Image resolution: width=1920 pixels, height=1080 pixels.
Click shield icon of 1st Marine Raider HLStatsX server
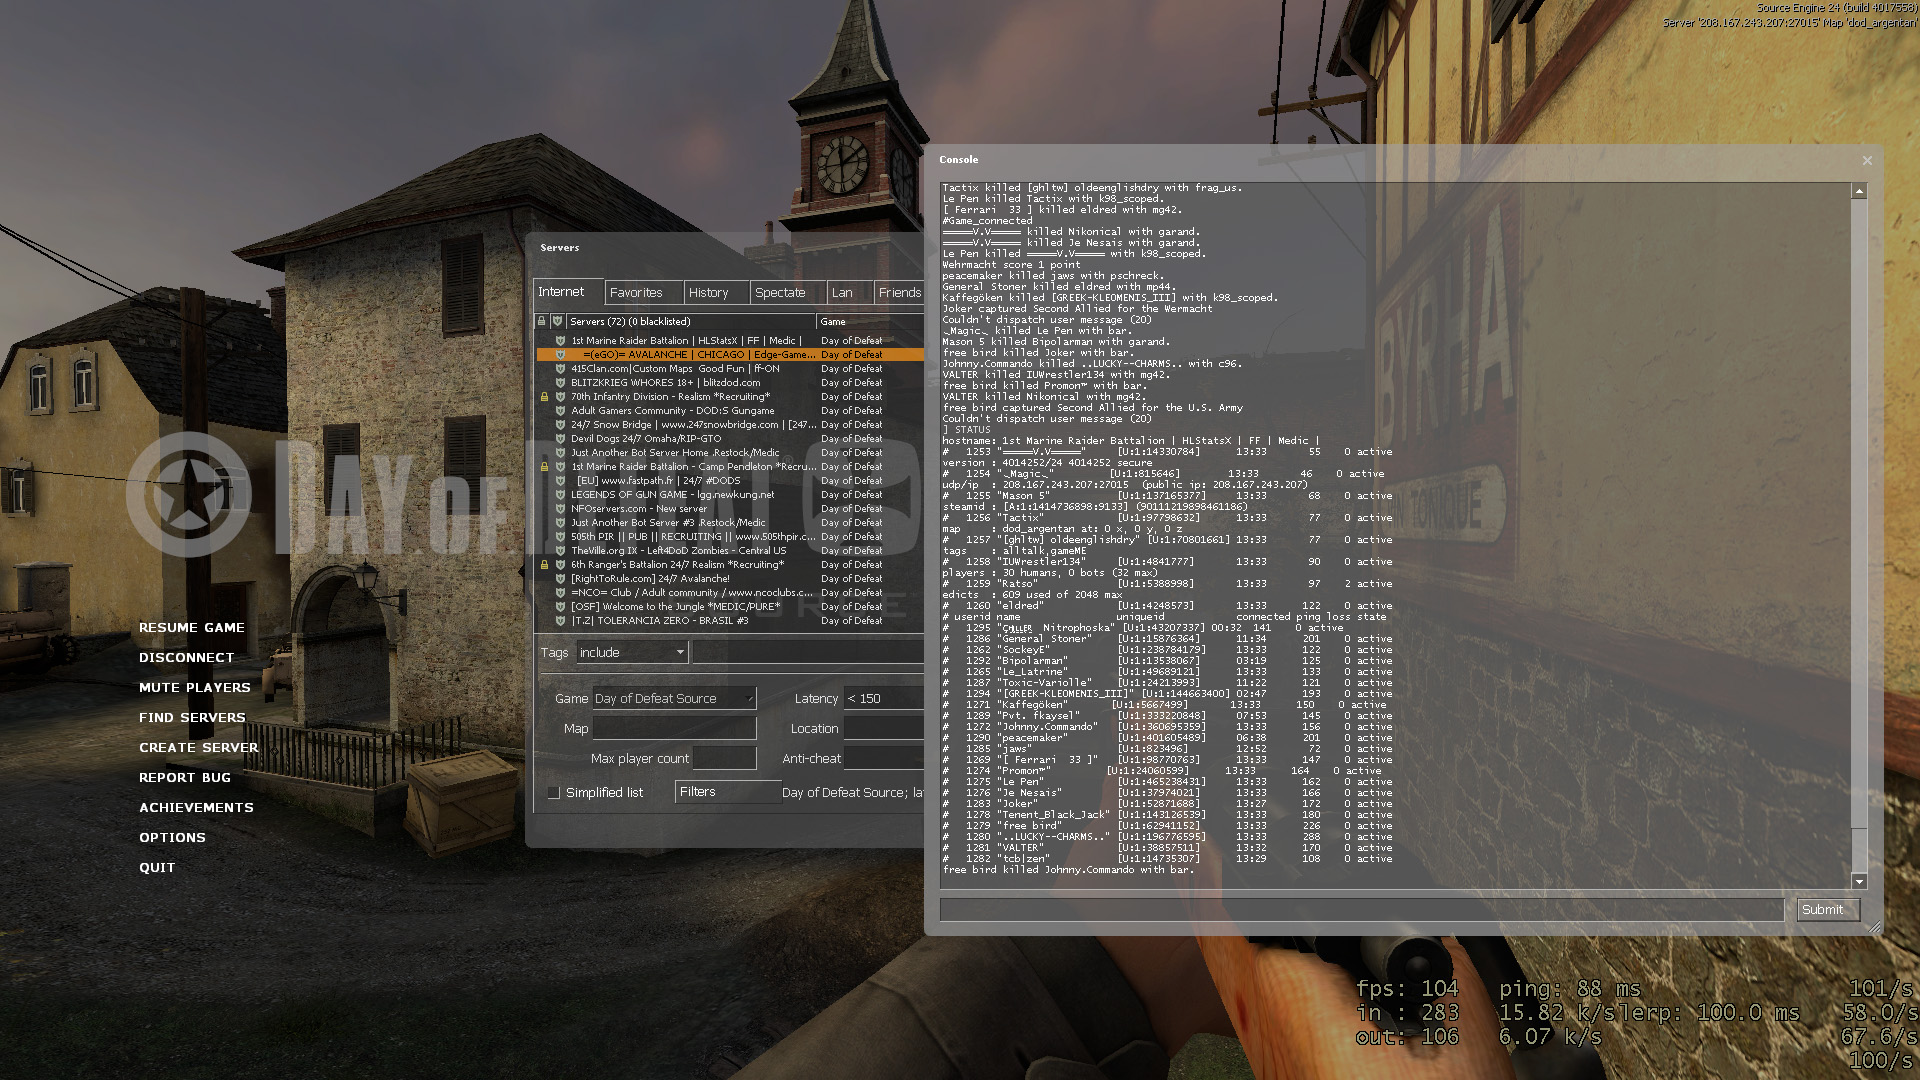pyautogui.click(x=560, y=341)
